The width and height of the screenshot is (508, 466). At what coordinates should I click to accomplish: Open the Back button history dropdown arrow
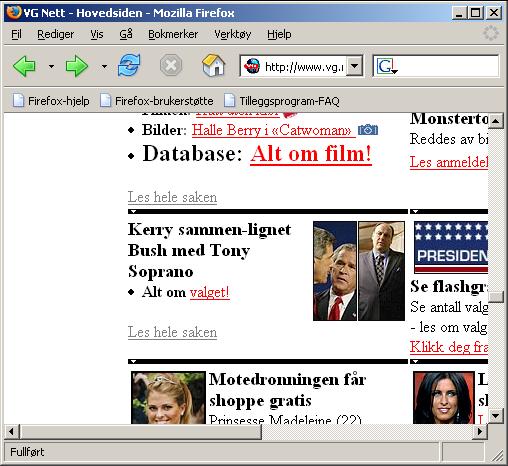point(51,66)
